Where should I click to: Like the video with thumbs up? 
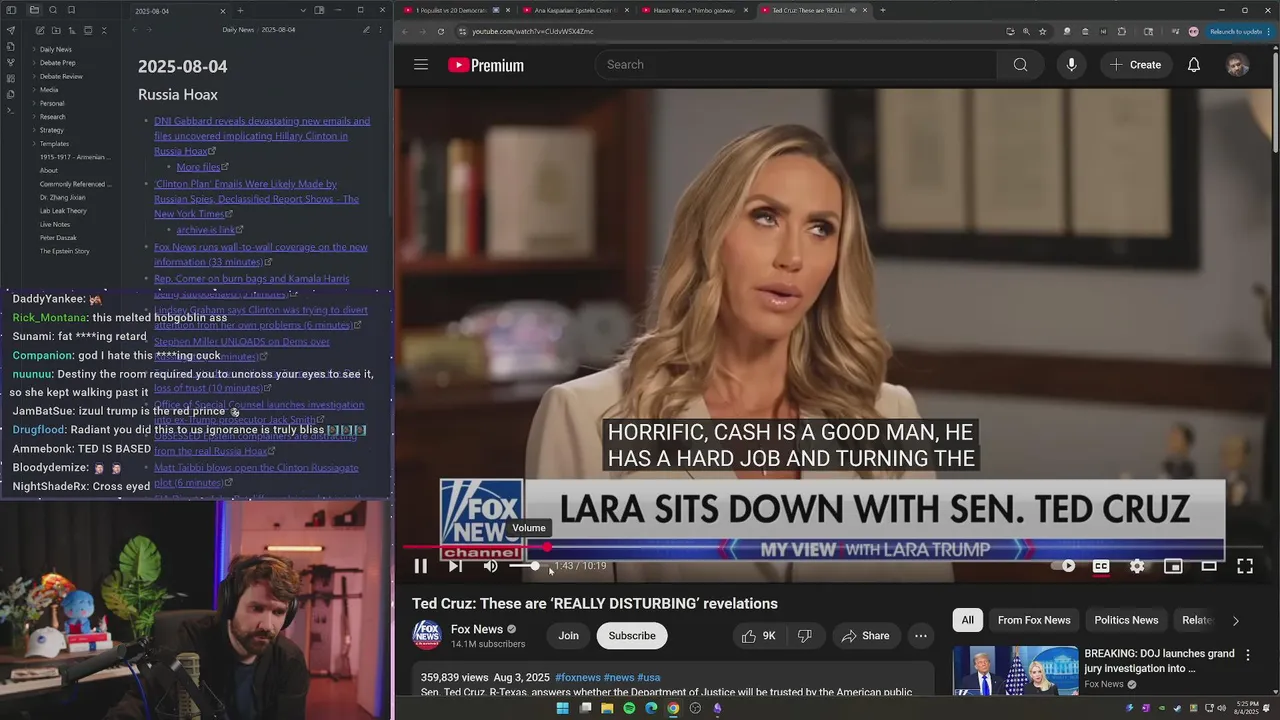click(x=758, y=636)
